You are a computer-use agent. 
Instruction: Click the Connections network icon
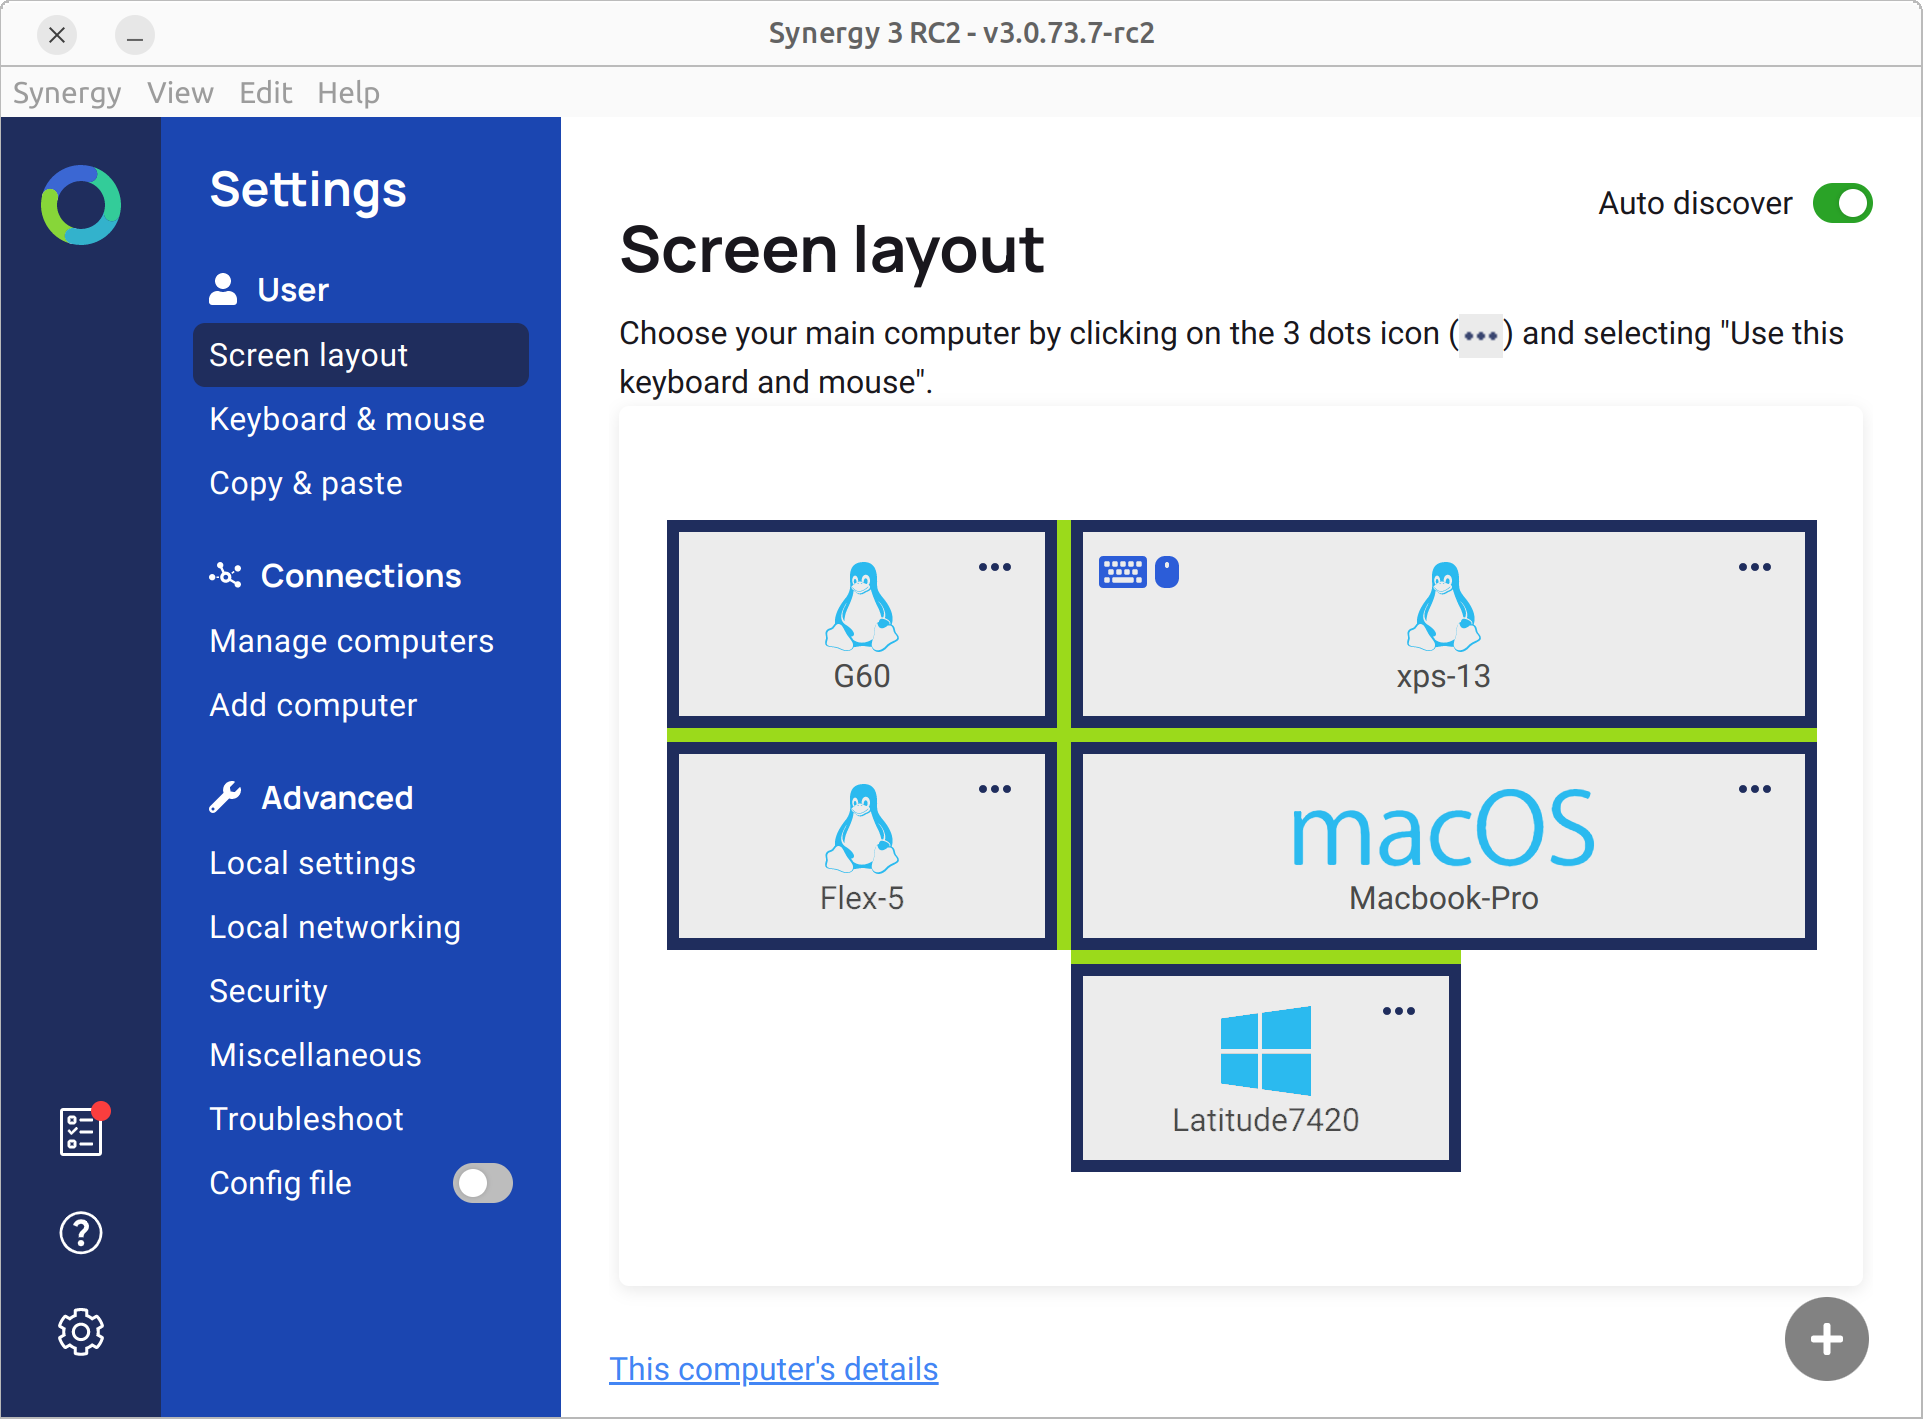(225, 575)
